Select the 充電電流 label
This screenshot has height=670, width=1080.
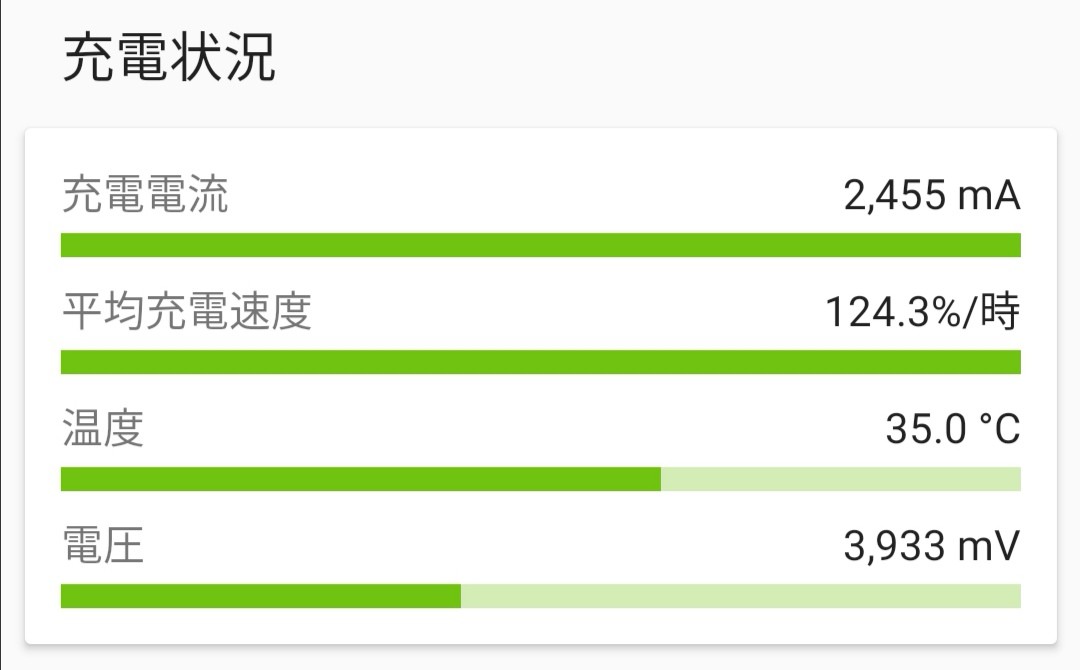point(145,195)
